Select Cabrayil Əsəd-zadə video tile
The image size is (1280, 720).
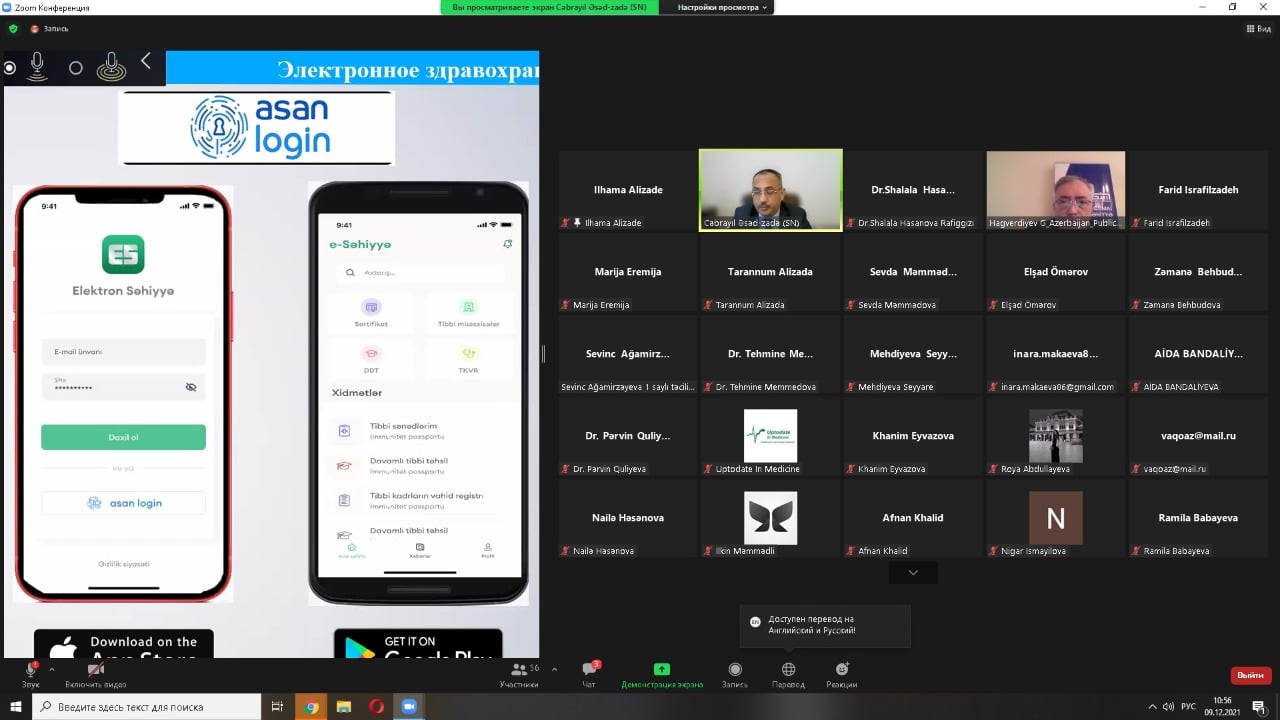pyautogui.click(x=770, y=190)
